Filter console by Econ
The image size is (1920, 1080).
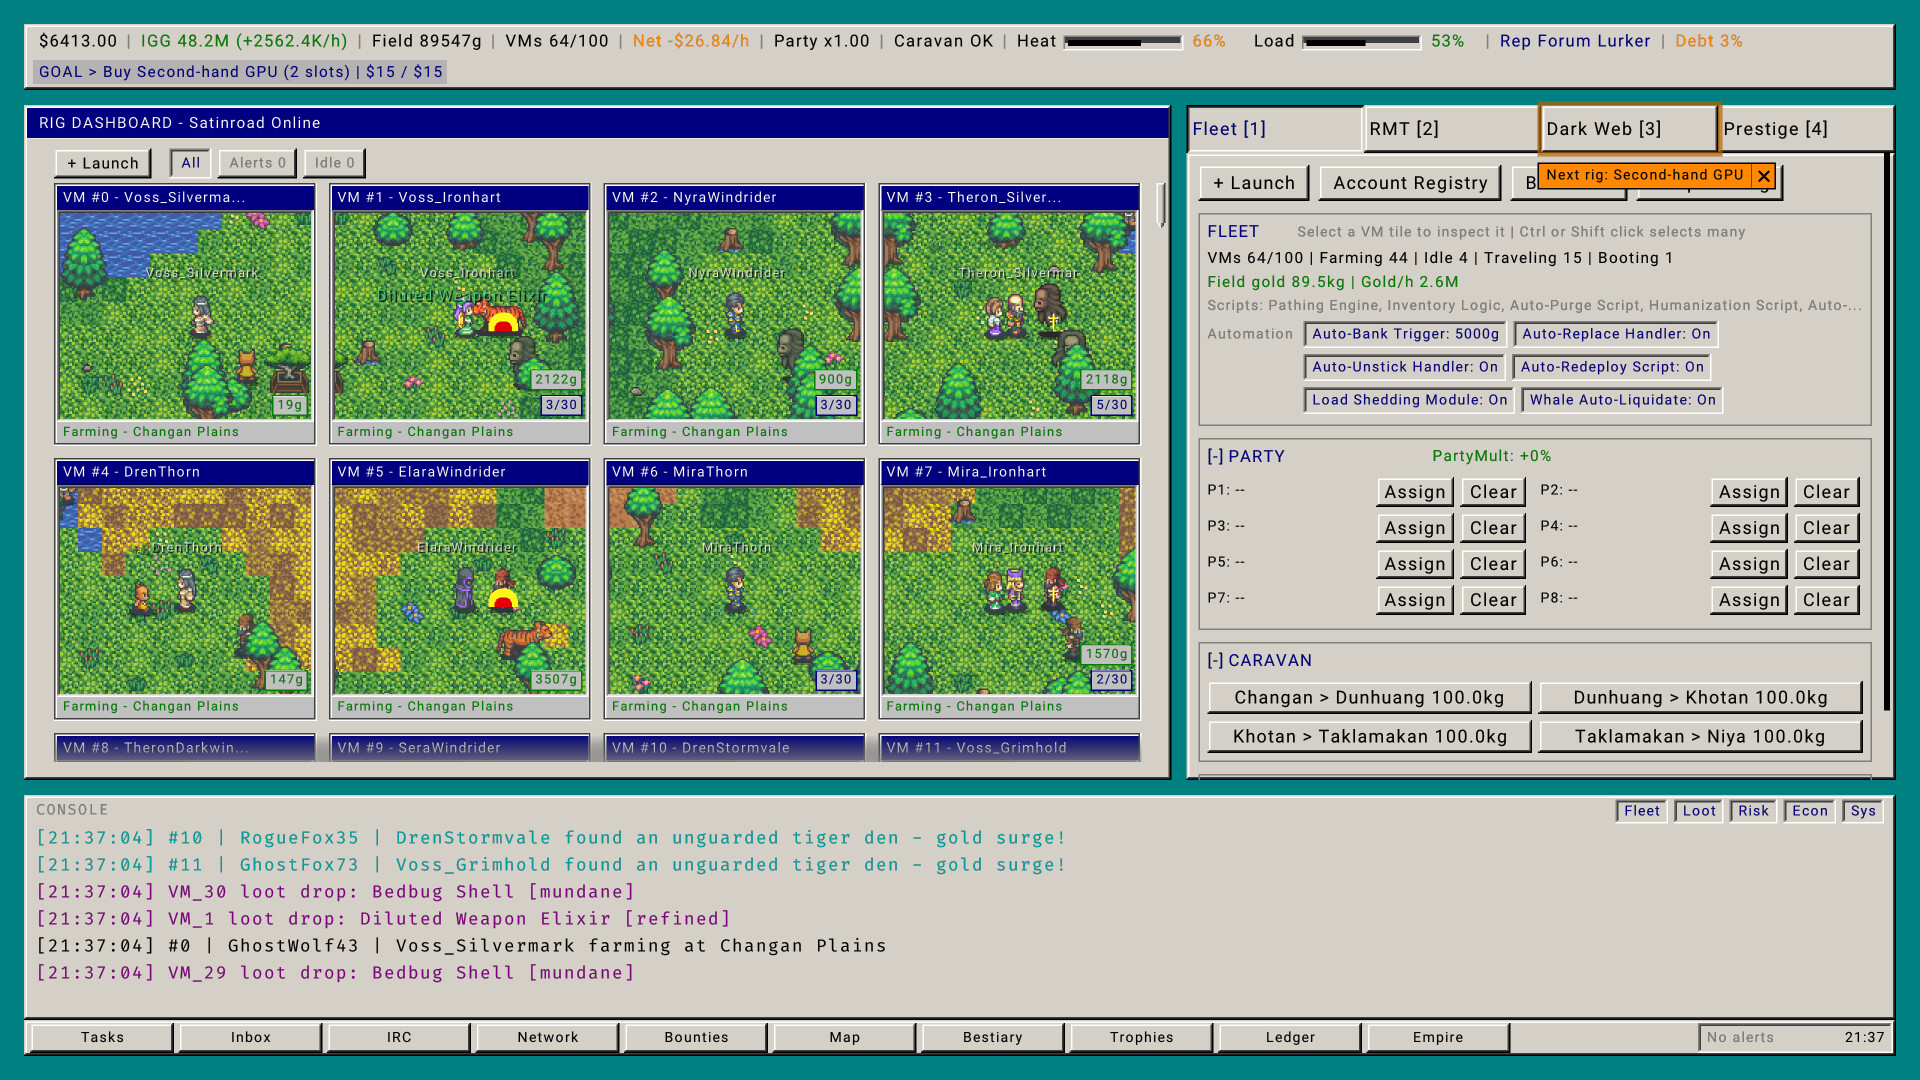[1809, 811]
